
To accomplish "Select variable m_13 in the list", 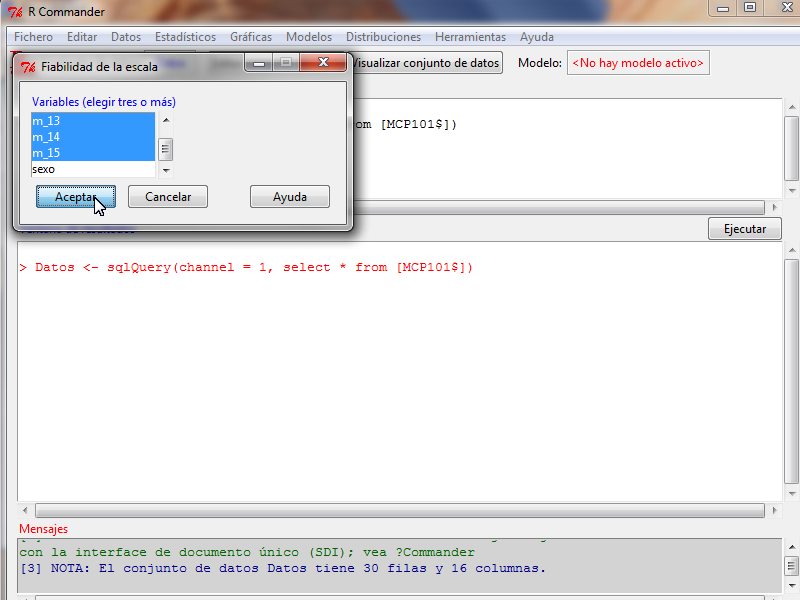I will tap(92, 121).
